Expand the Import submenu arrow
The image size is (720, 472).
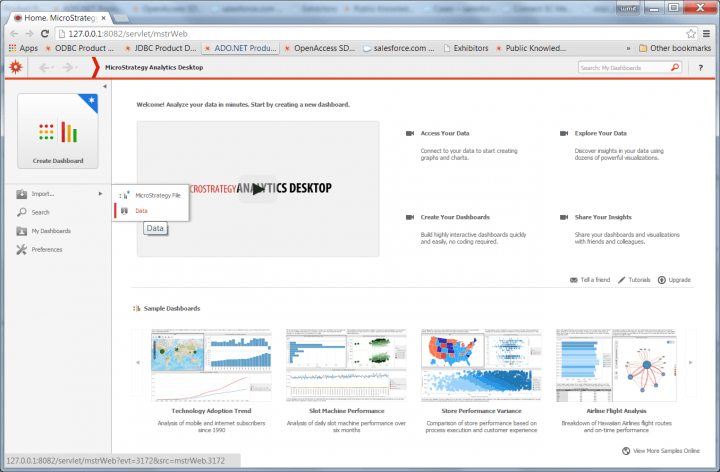[100, 194]
